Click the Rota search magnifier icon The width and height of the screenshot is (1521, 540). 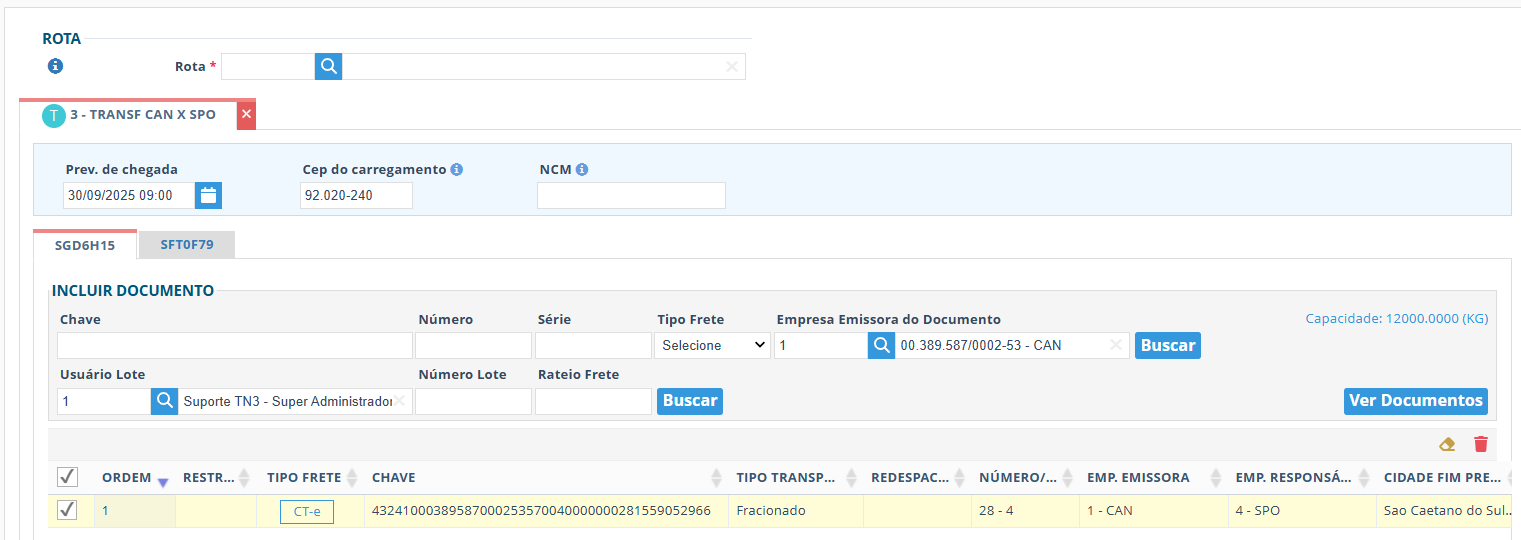(329, 67)
